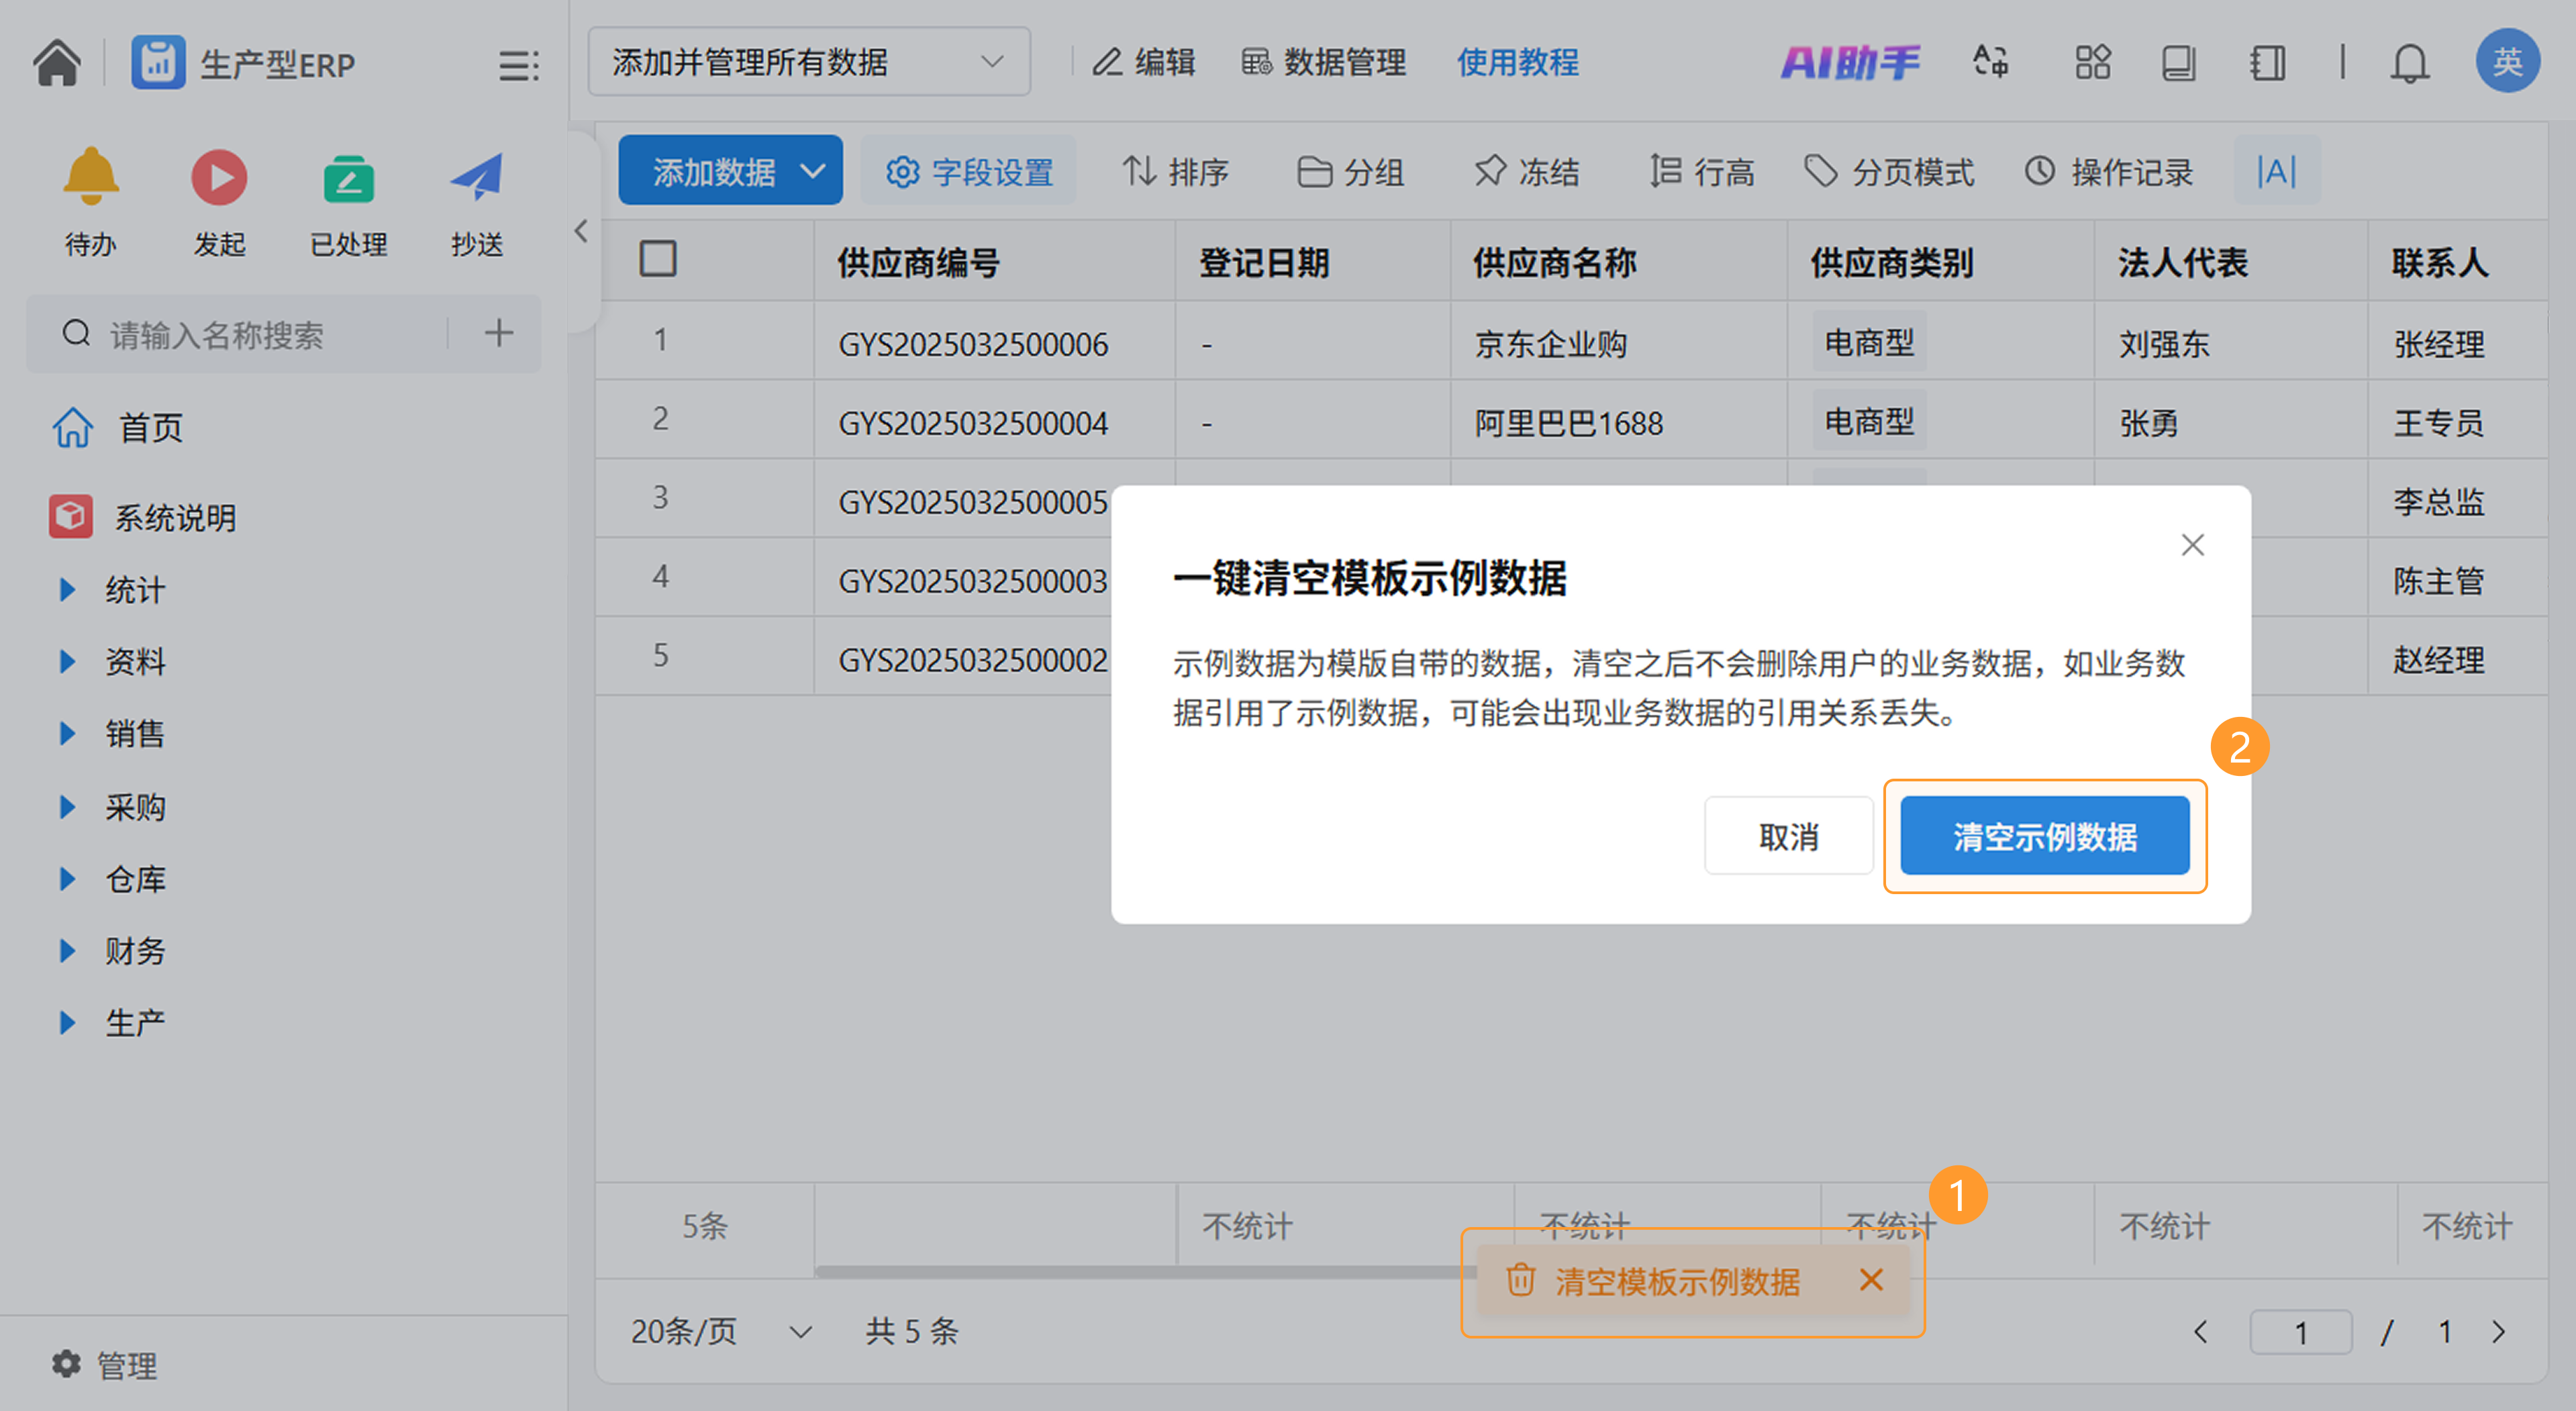Open the 添加并管理所有数据 view dropdown
Screen dimensions: 2576x1411
pos(808,62)
